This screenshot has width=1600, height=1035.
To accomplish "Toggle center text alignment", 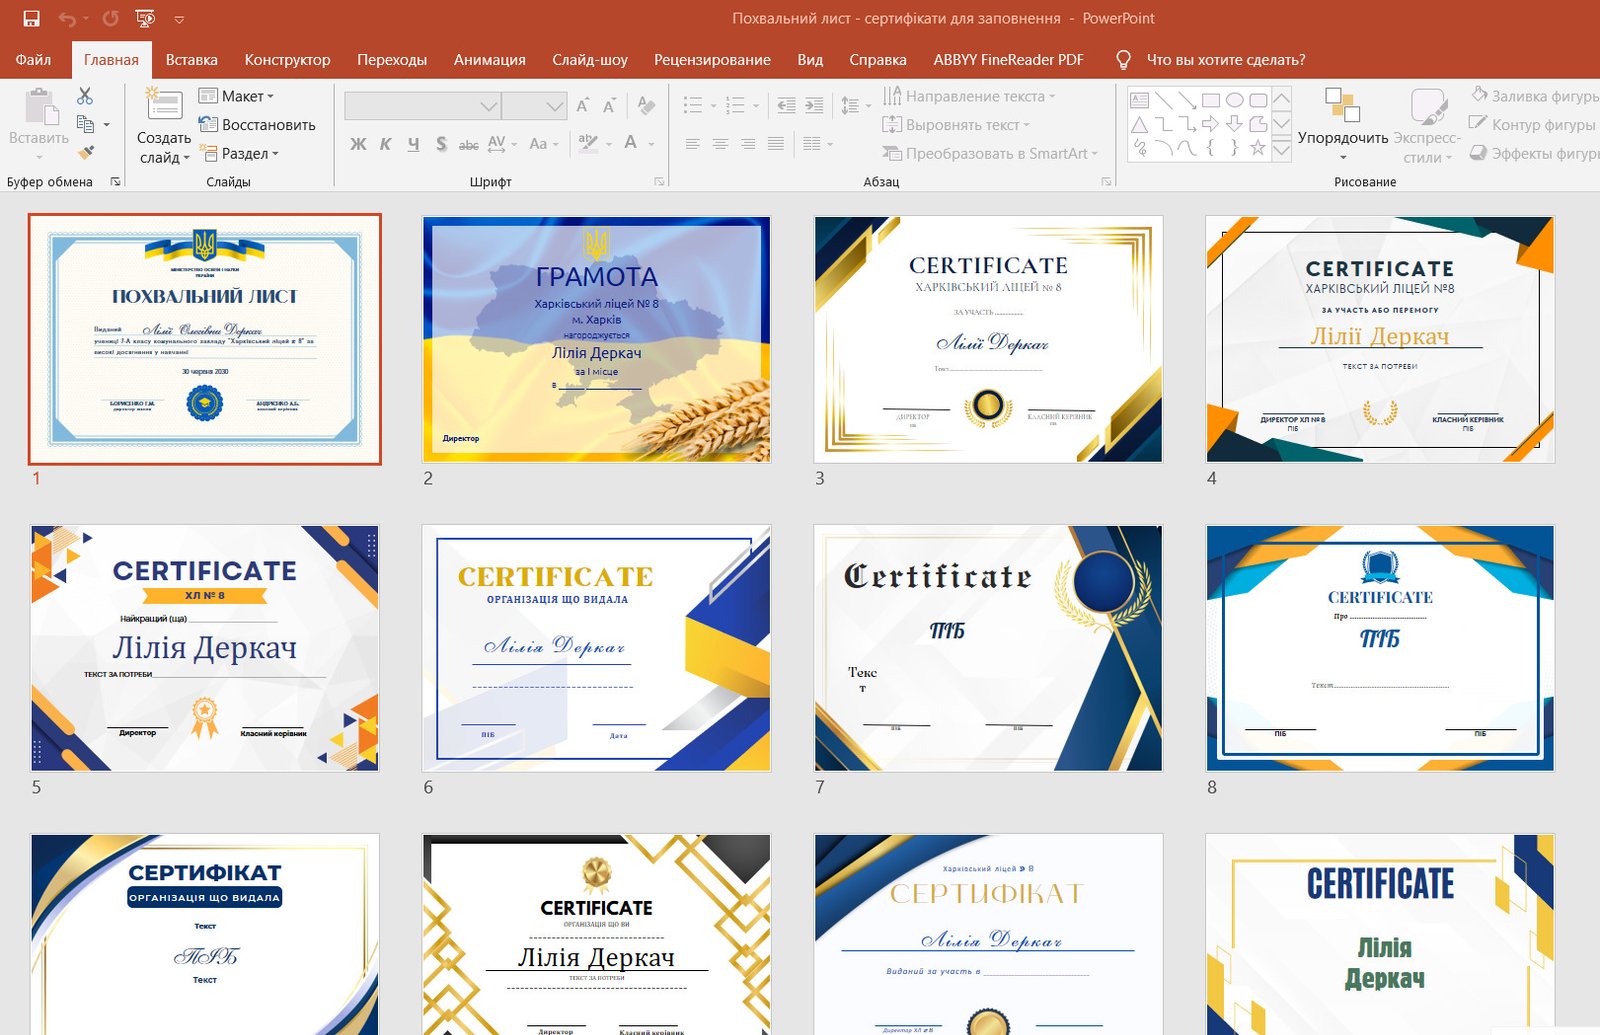I will click(x=720, y=144).
